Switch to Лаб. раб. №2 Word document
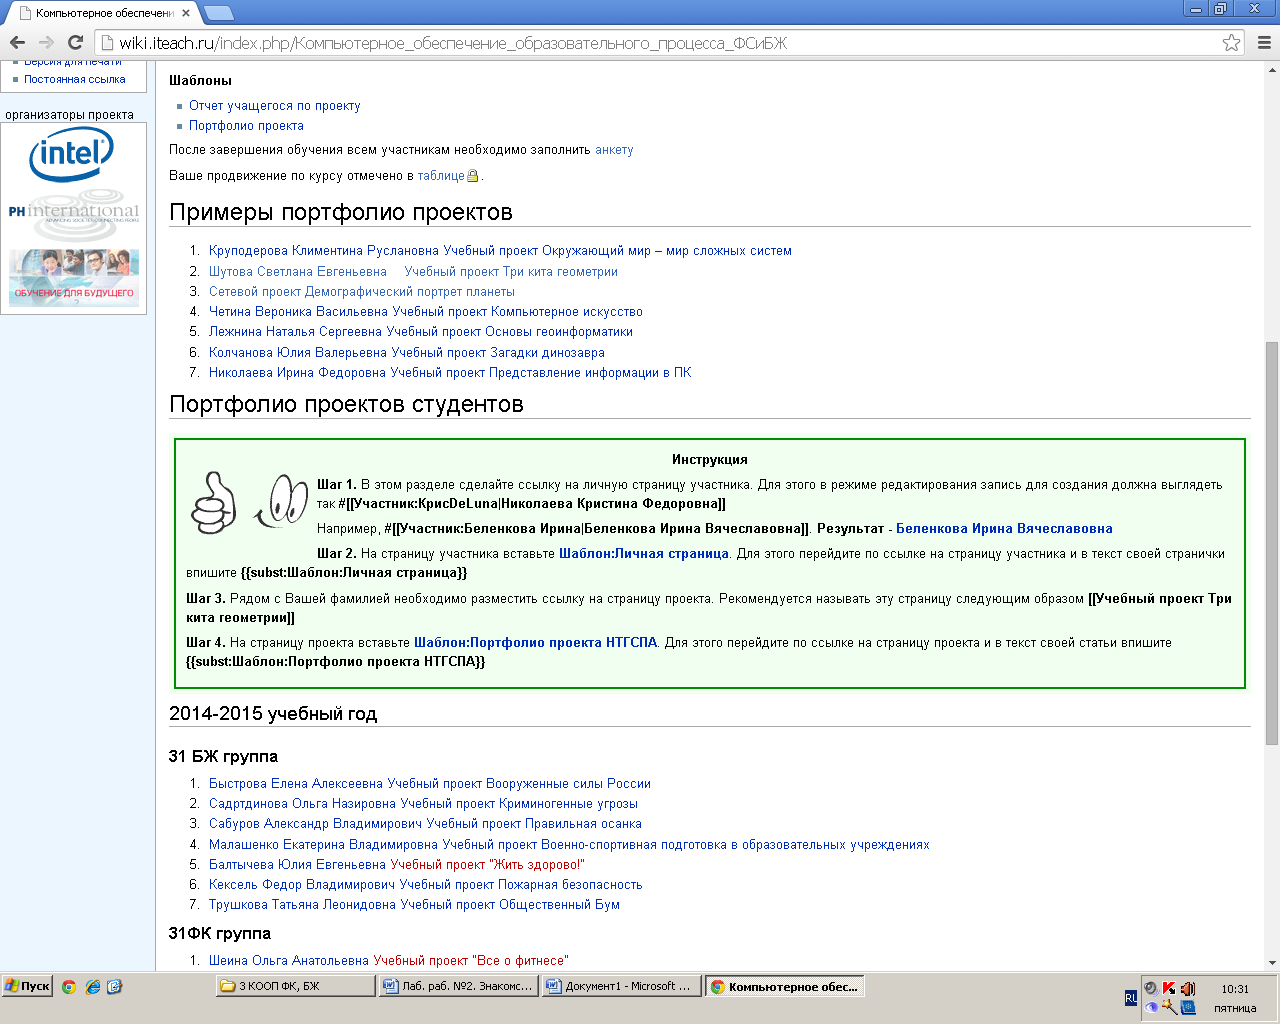The width and height of the screenshot is (1280, 1024). [x=459, y=986]
